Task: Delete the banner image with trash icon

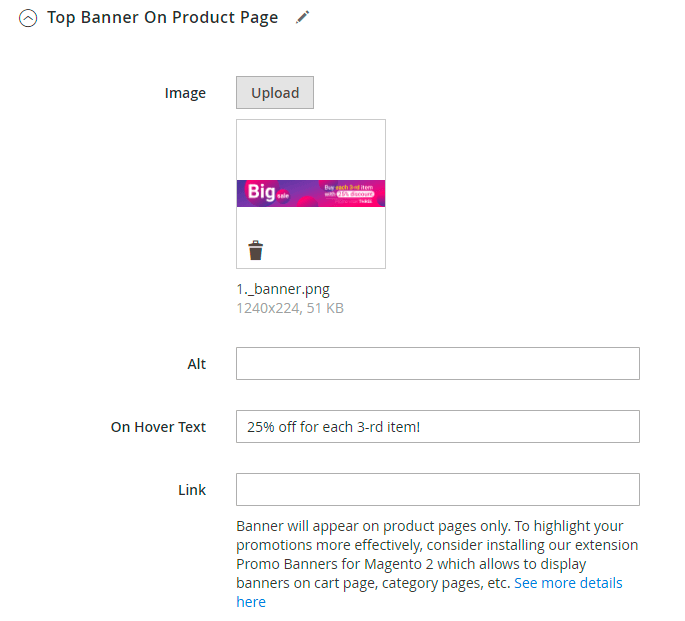Action: 256,250
